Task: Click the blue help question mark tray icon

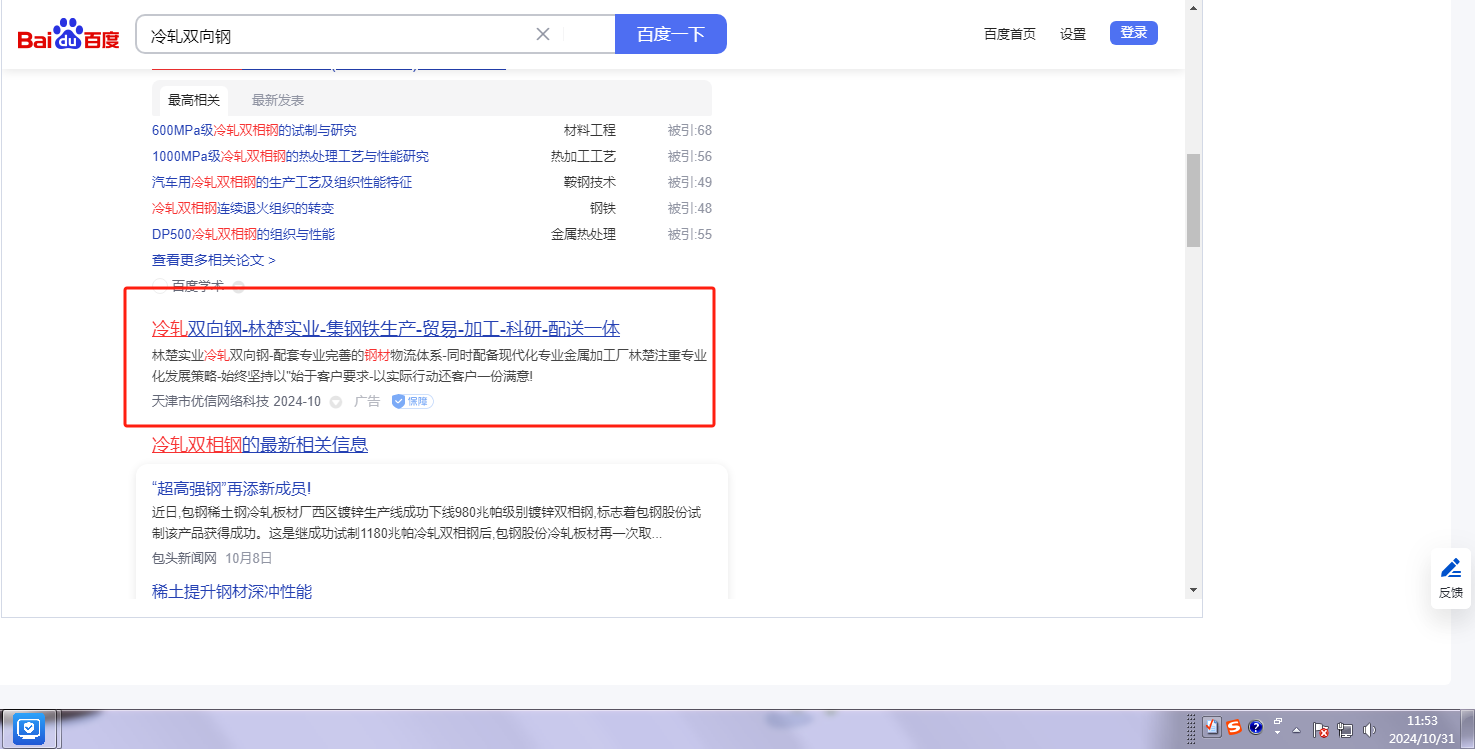Action: pos(1256,728)
